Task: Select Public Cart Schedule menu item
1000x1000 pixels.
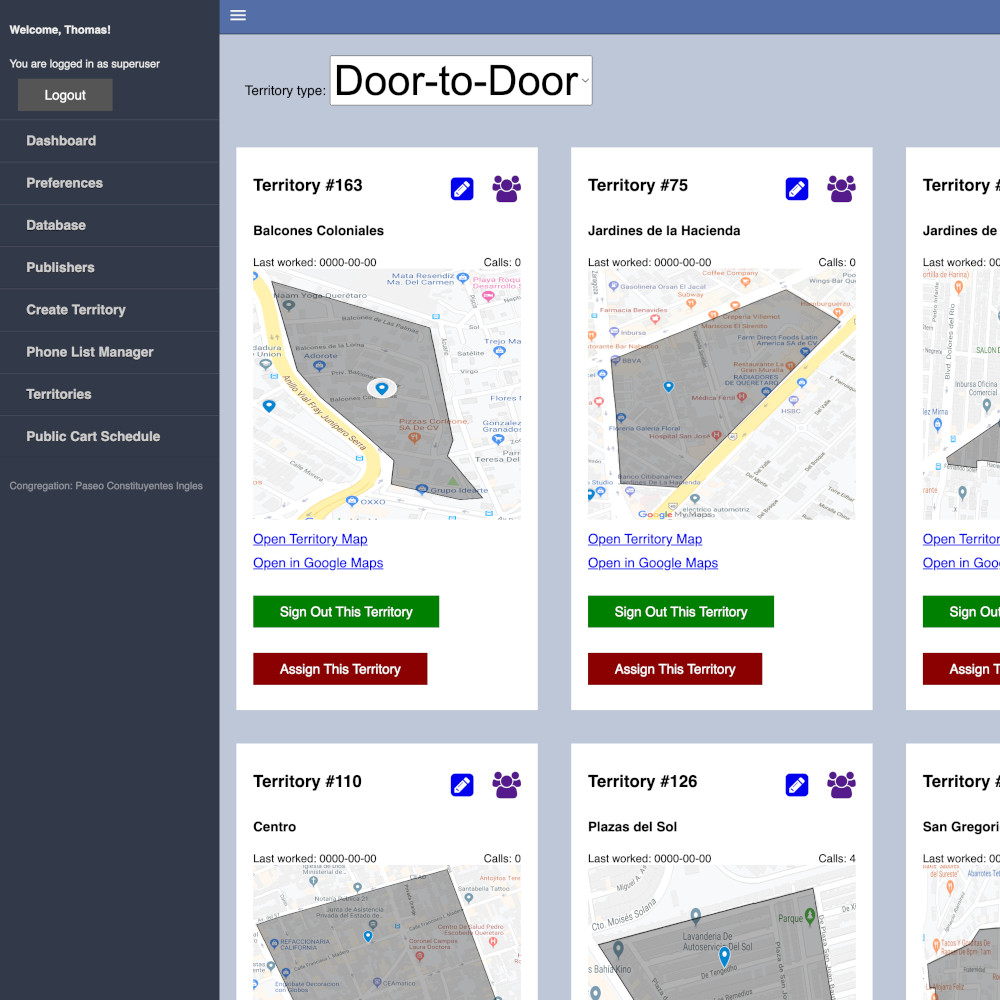Action: click(93, 436)
